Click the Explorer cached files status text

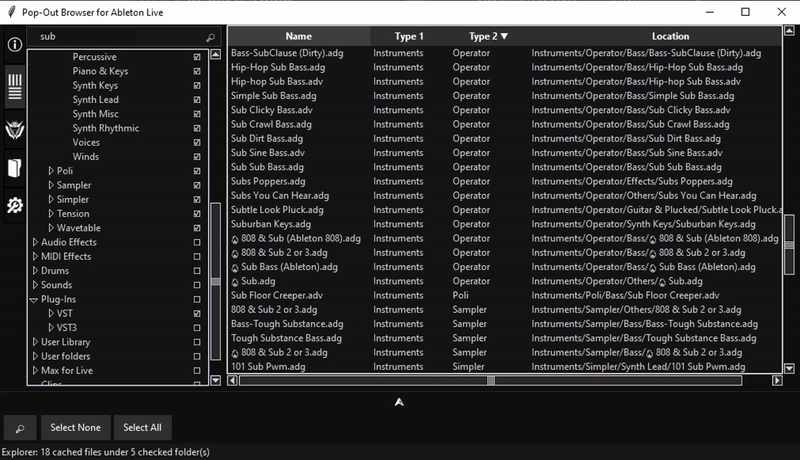tap(106, 452)
